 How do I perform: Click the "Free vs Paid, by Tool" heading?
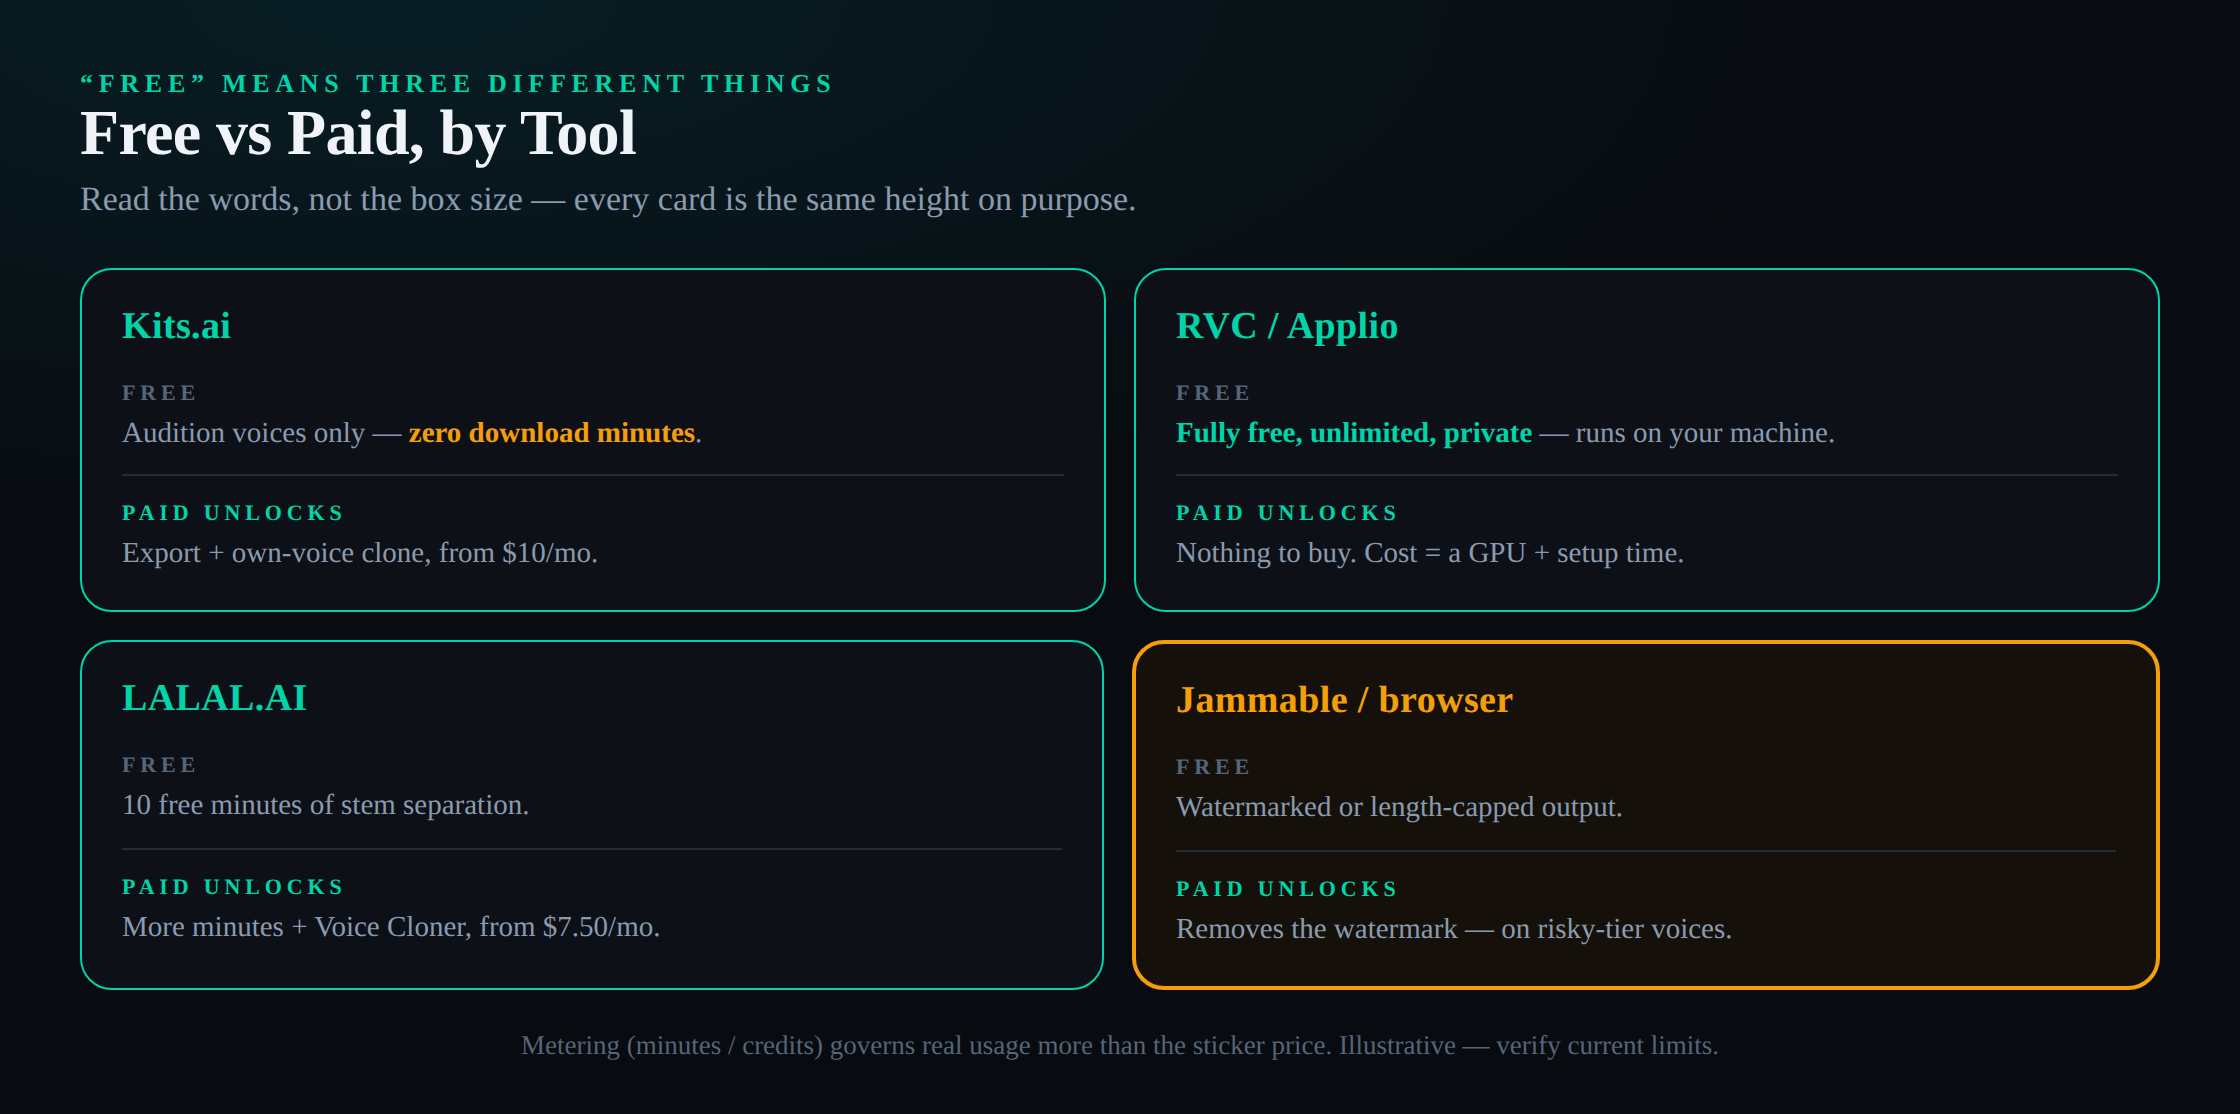[358, 134]
